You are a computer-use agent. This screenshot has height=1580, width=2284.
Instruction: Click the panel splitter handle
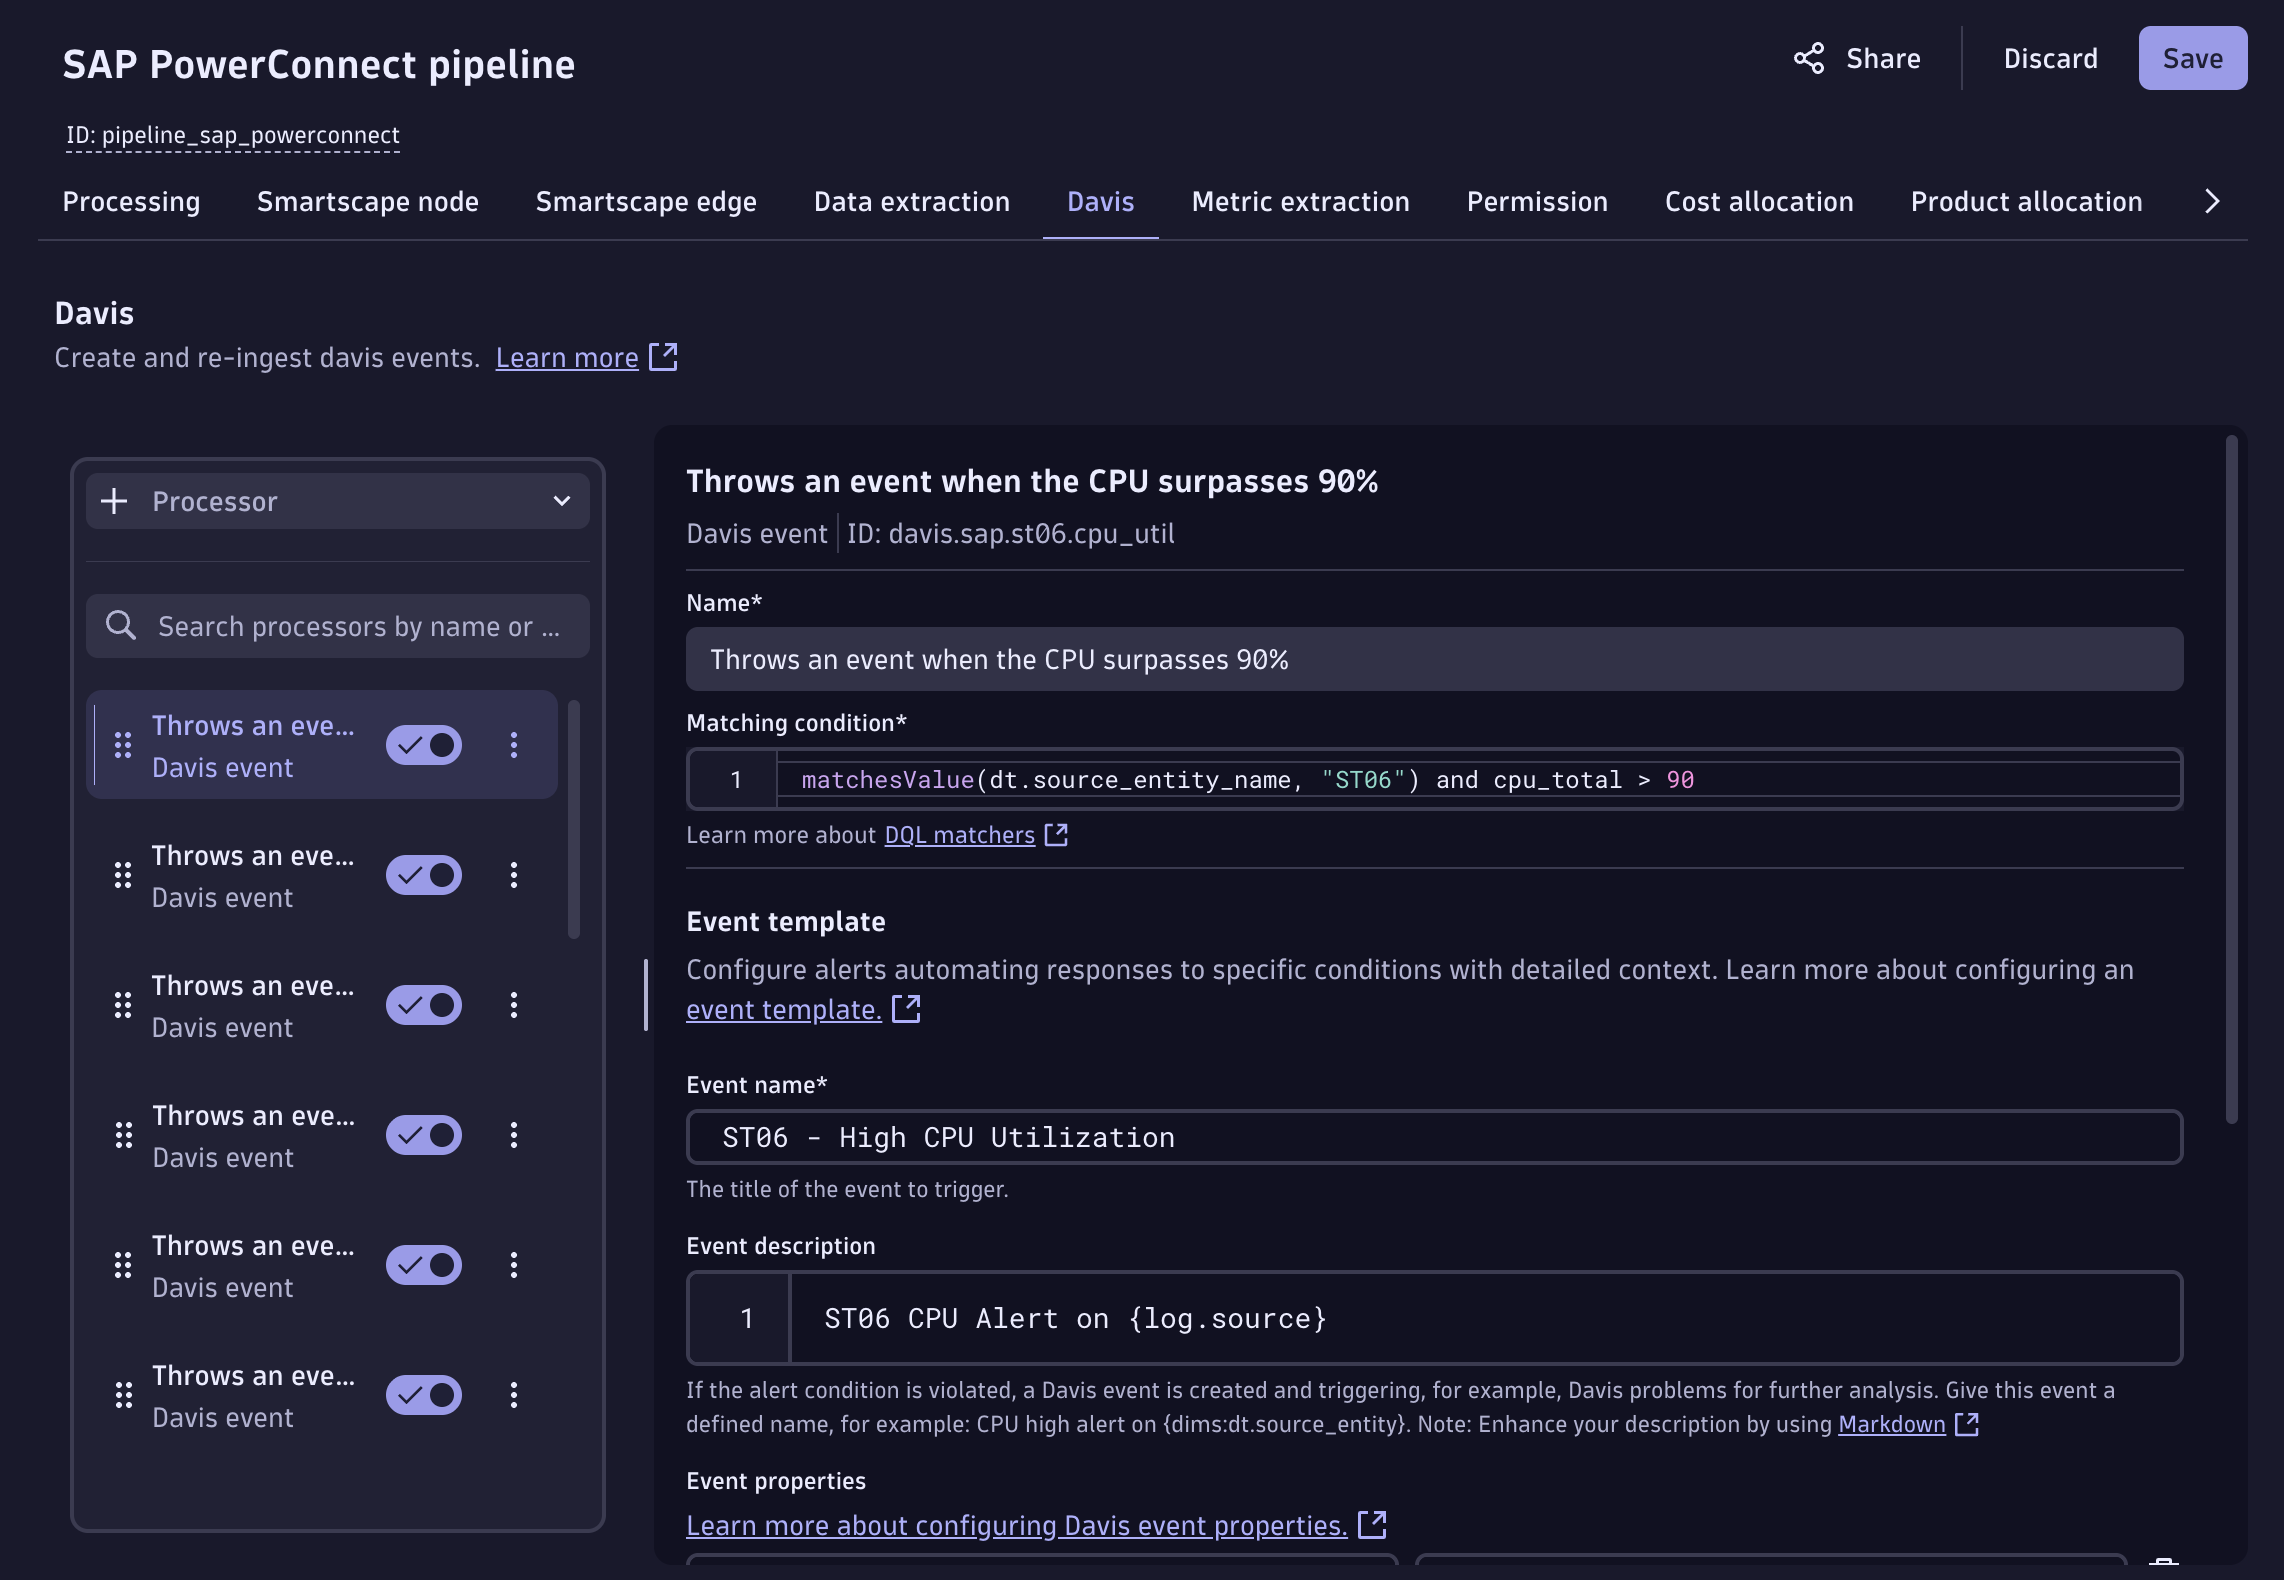[646, 995]
